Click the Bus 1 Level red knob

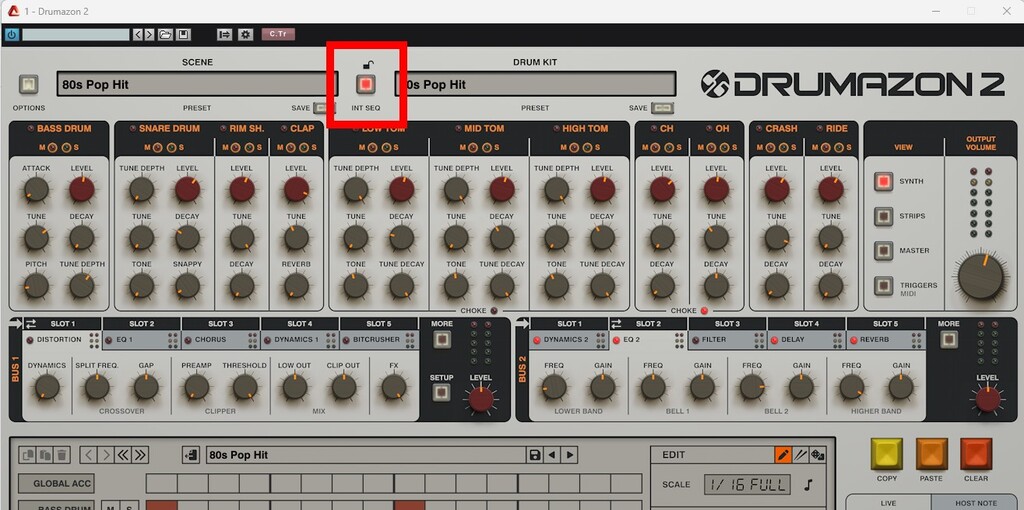click(x=481, y=398)
